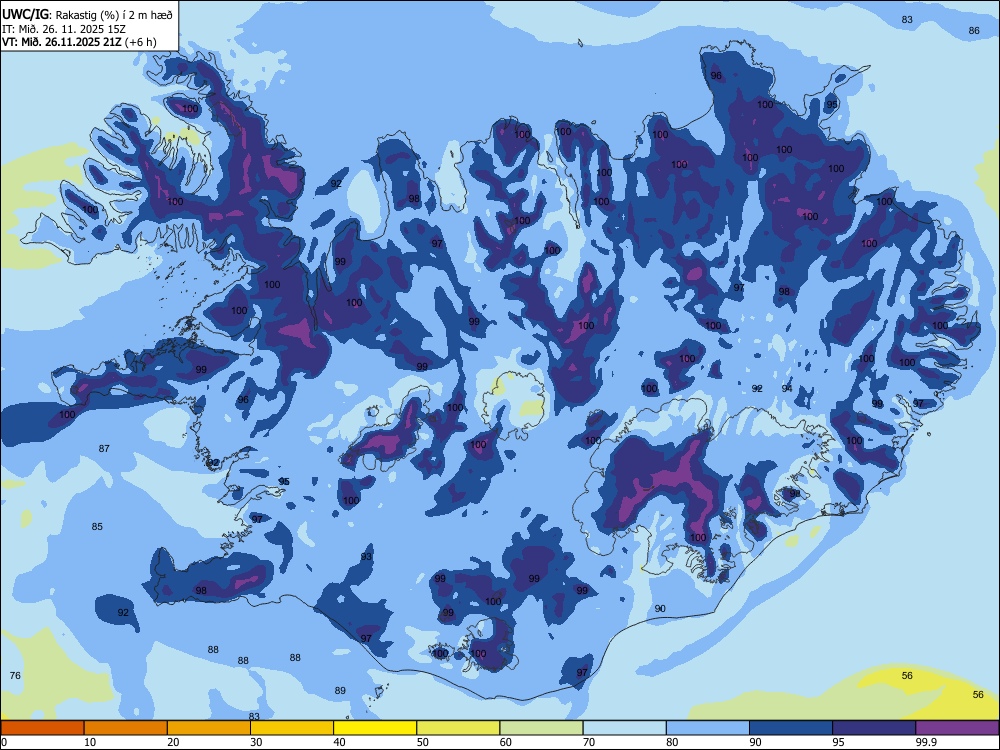This screenshot has width=1000, height=750.
Task: Select the medium blue 90–95 legend swatch
Action: 791,728
